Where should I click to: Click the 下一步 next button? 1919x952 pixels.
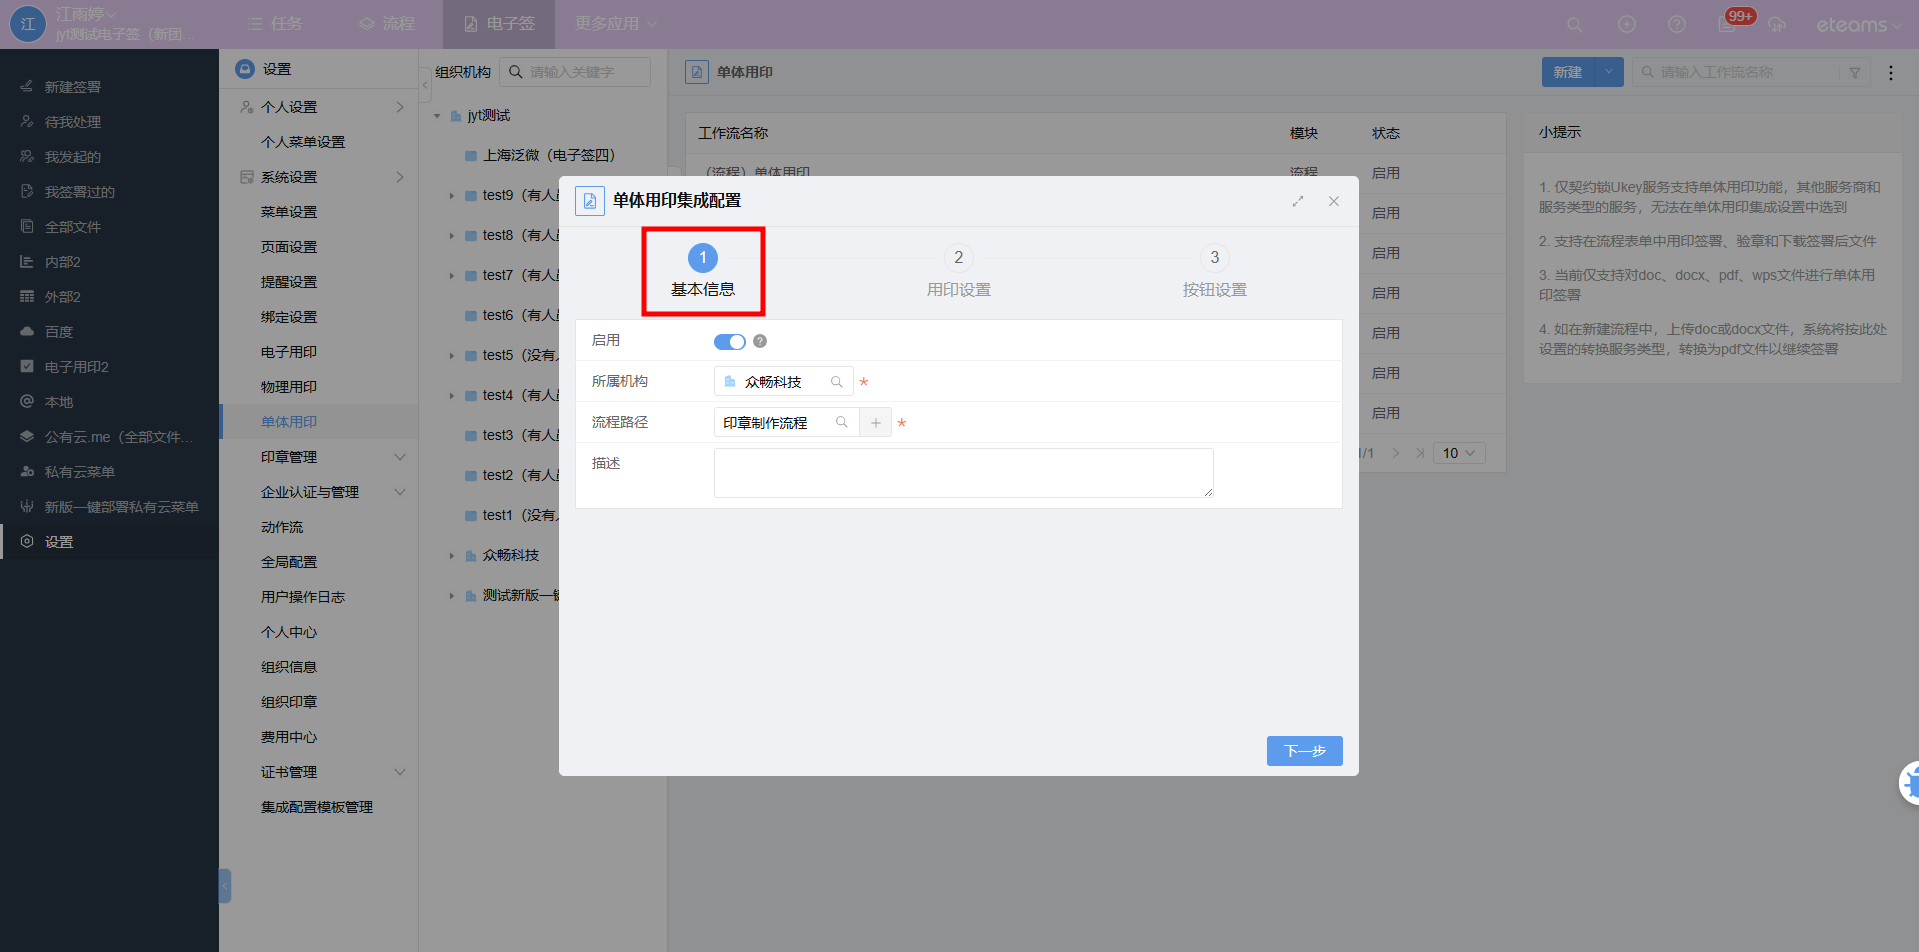[x=1304, y=751]
